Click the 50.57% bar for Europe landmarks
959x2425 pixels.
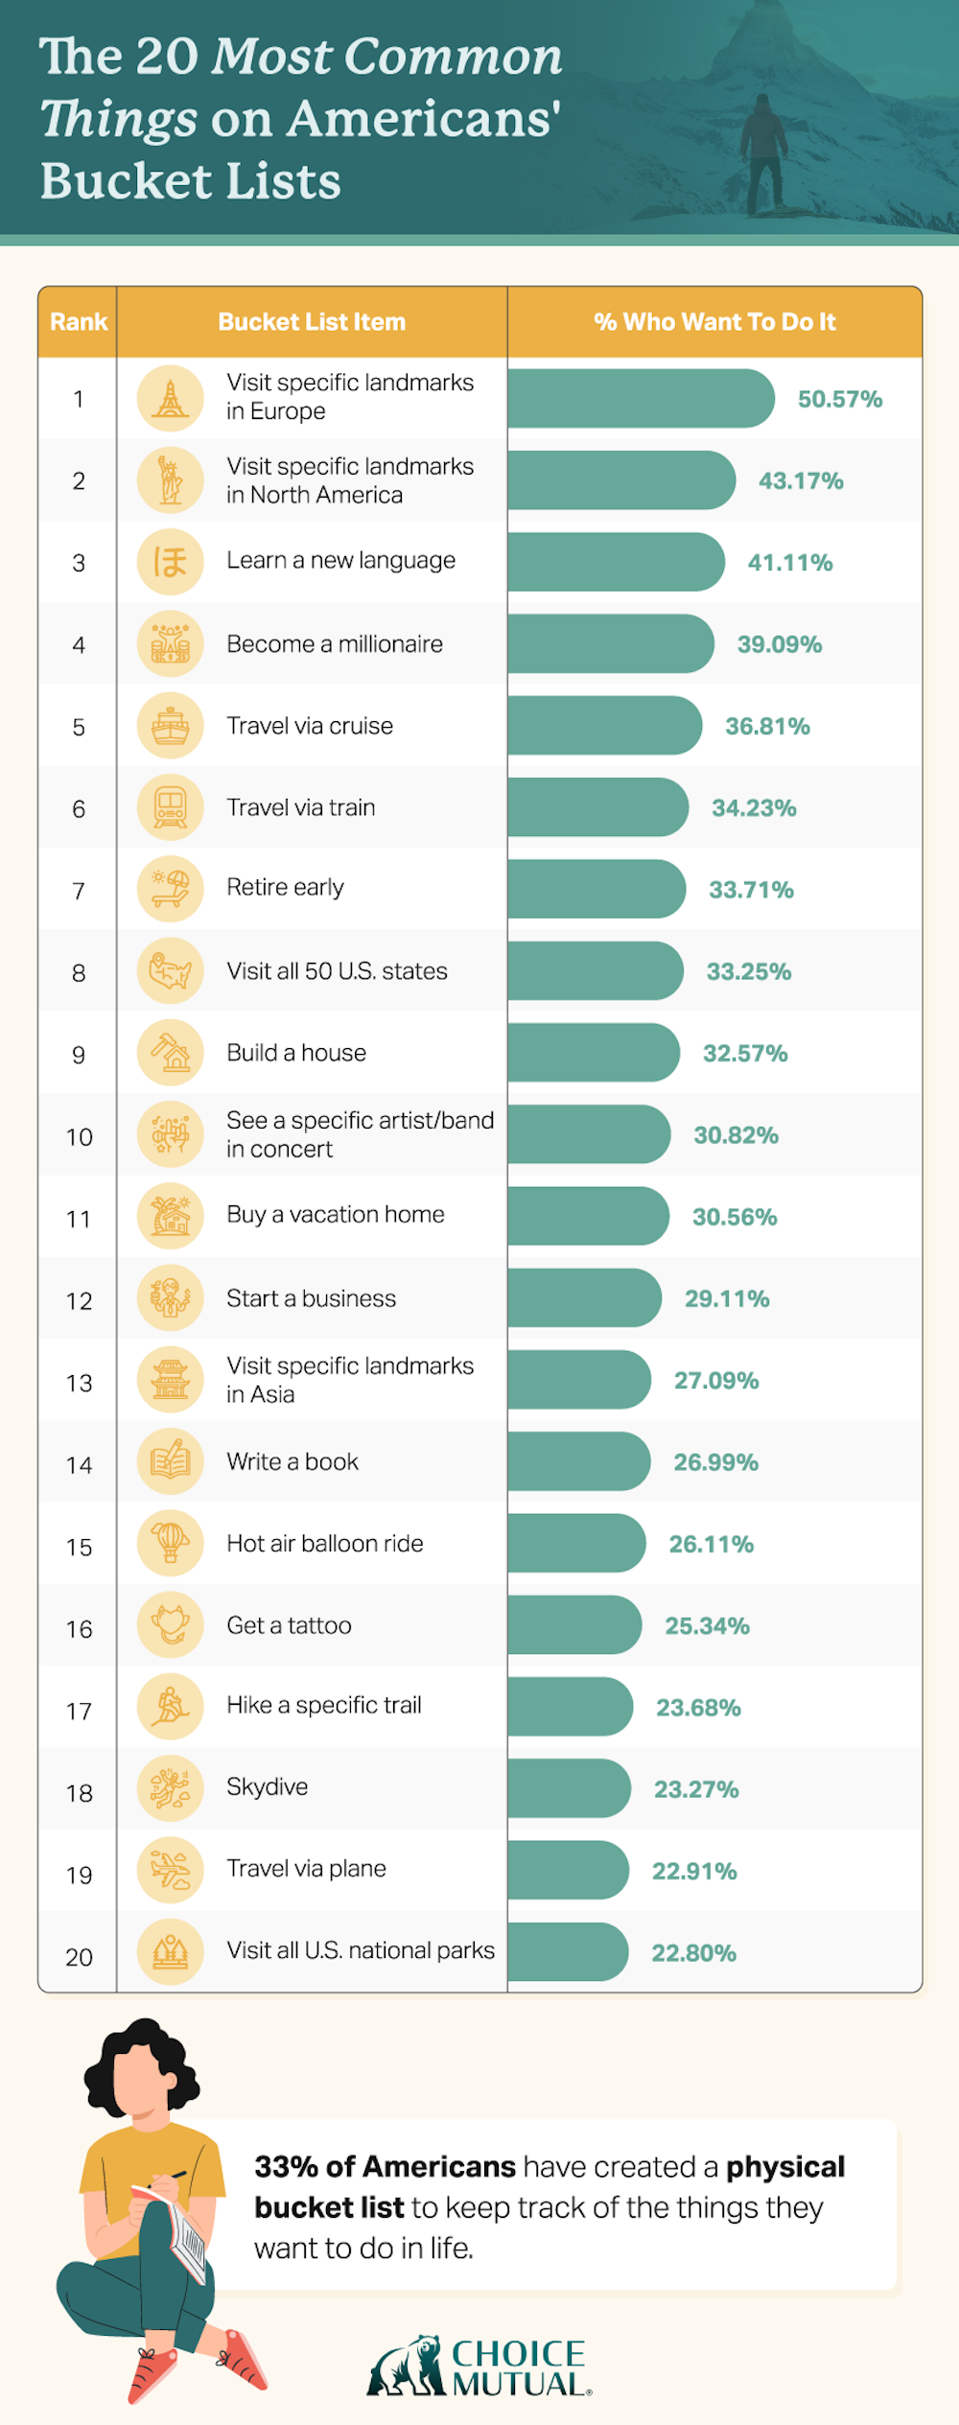pos(640,398)
